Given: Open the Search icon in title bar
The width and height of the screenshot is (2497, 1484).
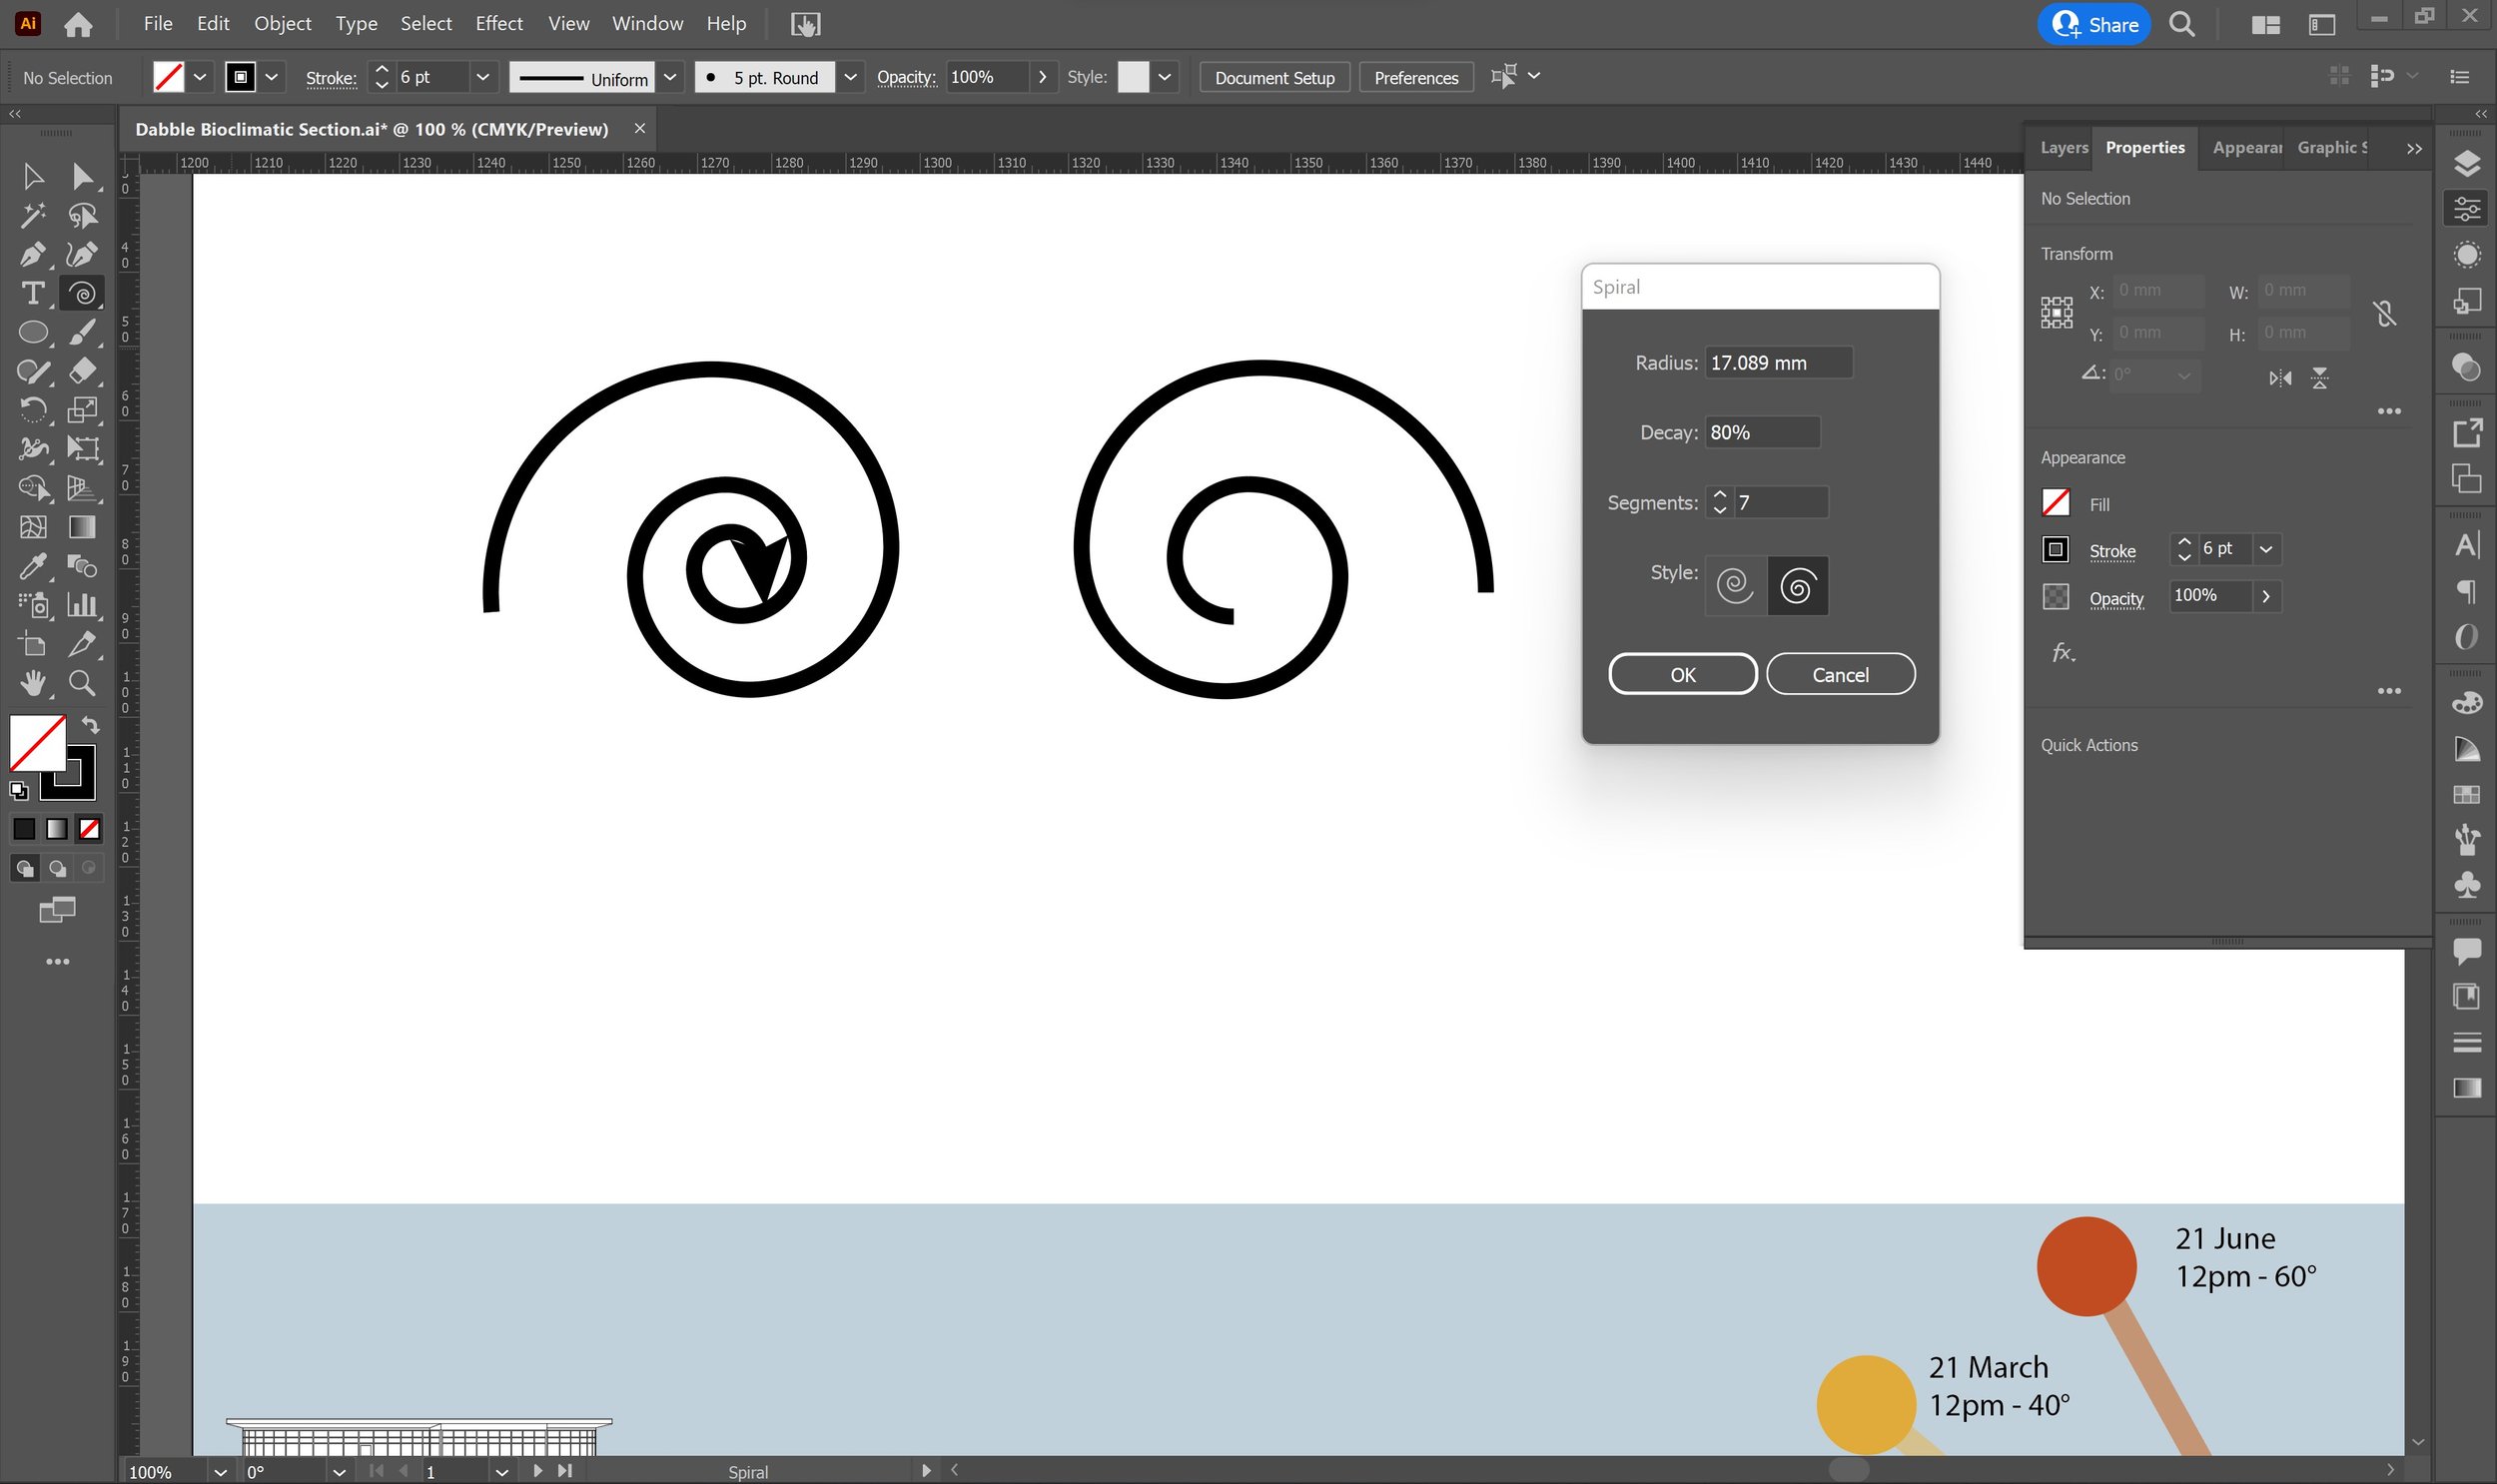Looking at the screenshot, I should coord(2182,24).
